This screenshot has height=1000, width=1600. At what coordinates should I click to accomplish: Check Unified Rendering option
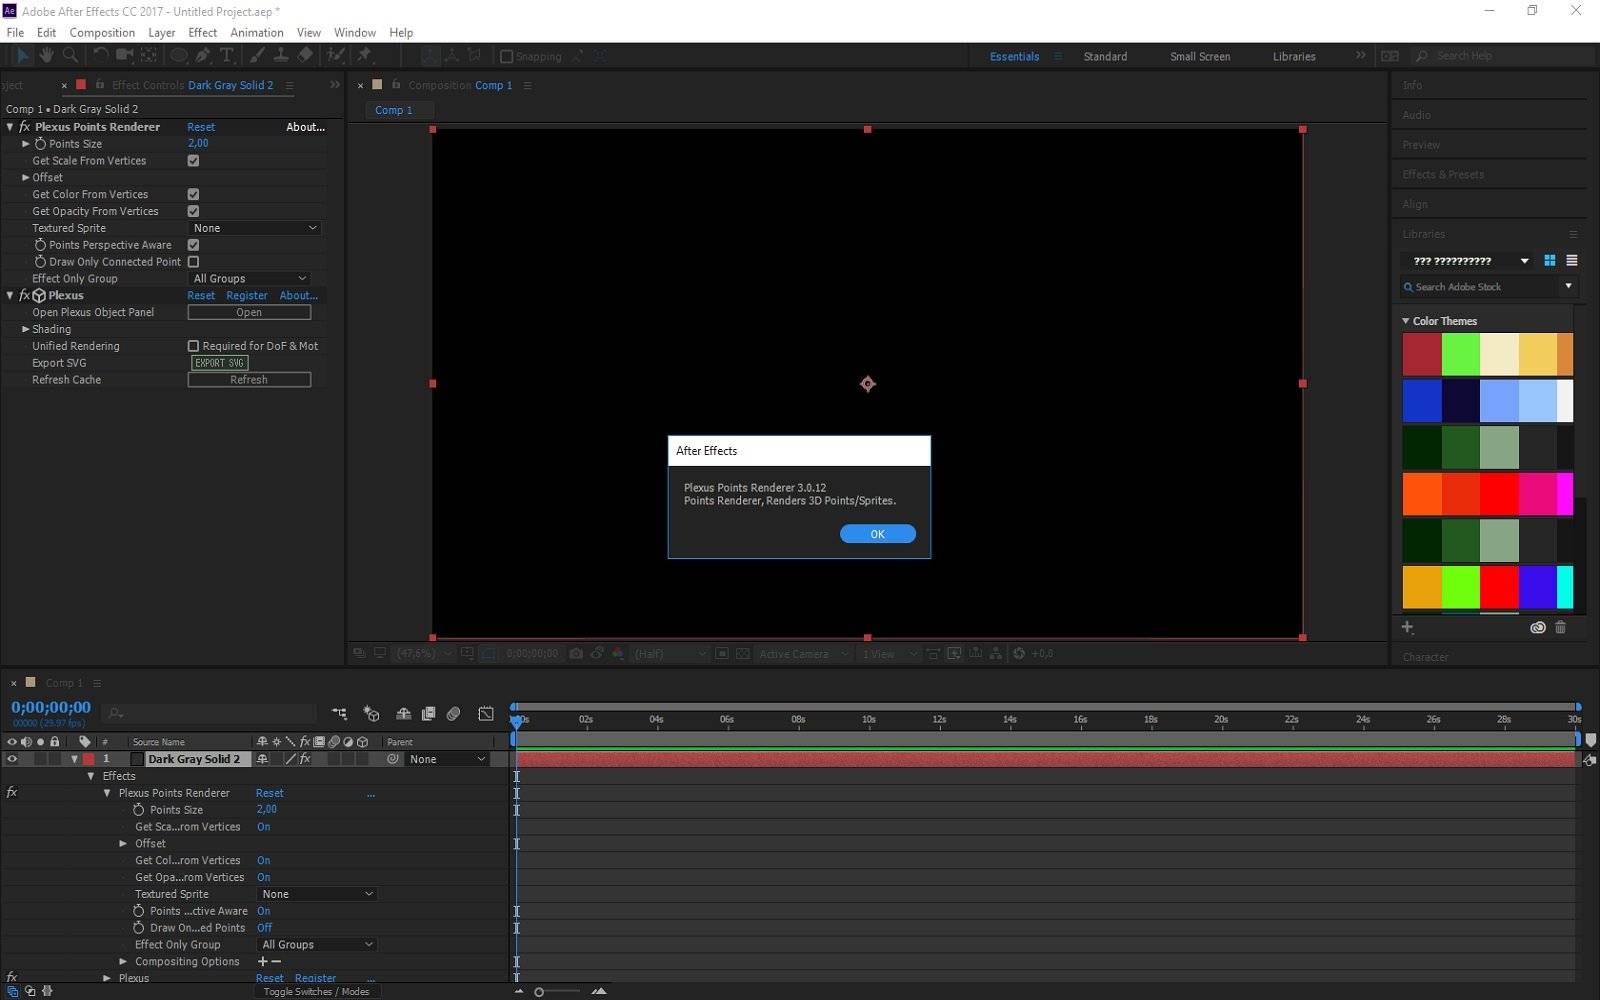193,346
